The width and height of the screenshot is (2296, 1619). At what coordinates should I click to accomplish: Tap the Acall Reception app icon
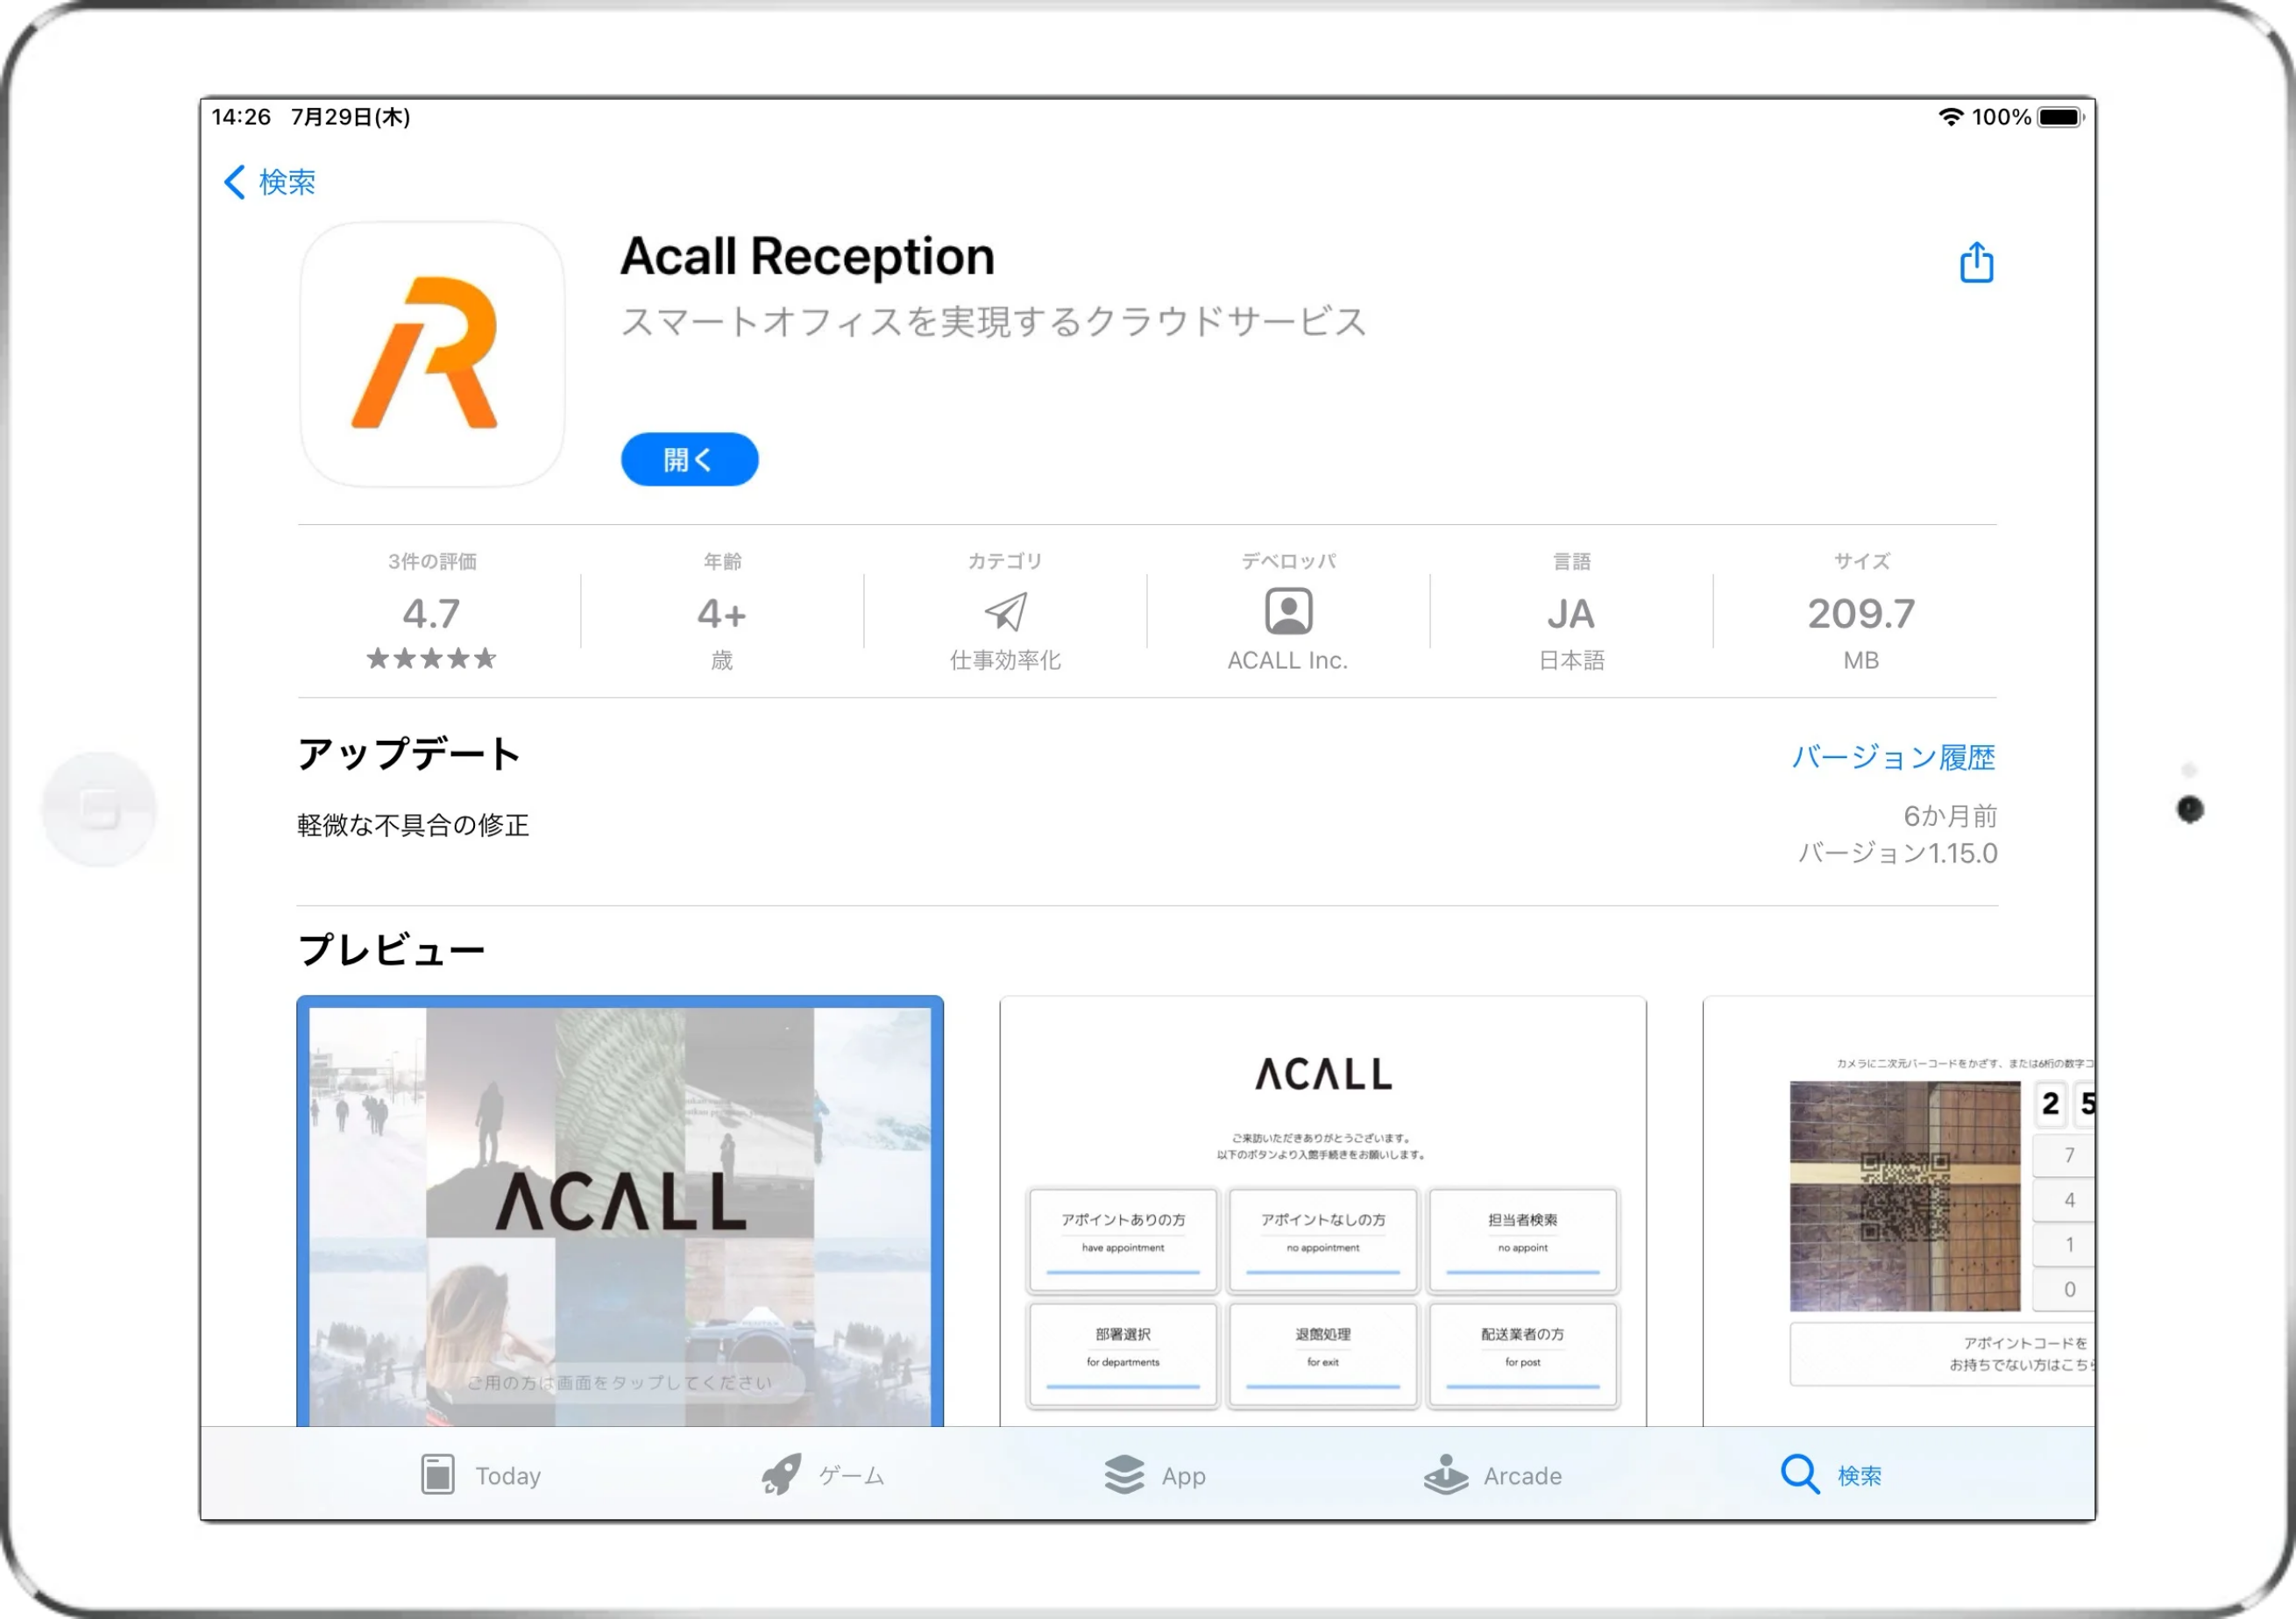point(432,354)
